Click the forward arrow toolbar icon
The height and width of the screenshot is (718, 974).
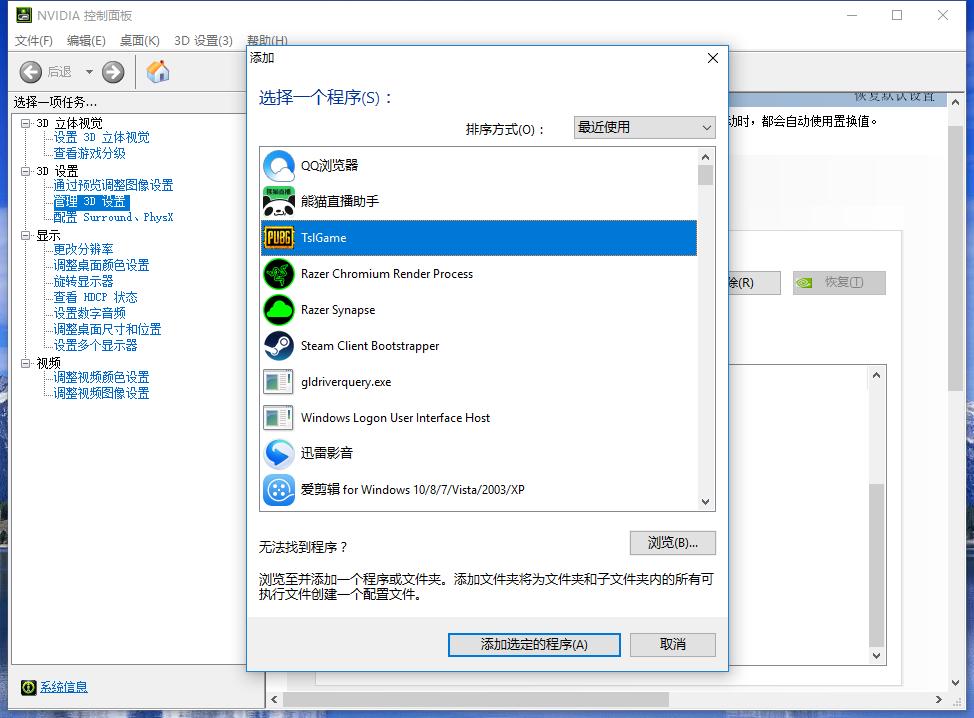[x=113, y=72]
